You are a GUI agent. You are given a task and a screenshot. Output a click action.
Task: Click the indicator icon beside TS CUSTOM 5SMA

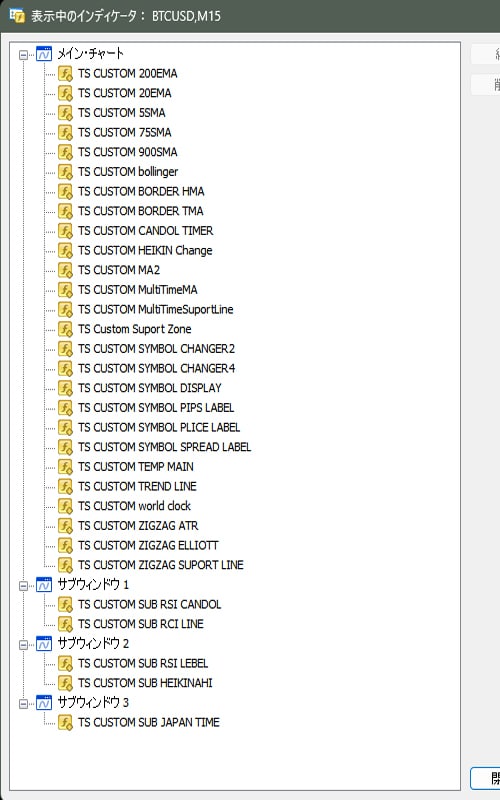(65, 113)
